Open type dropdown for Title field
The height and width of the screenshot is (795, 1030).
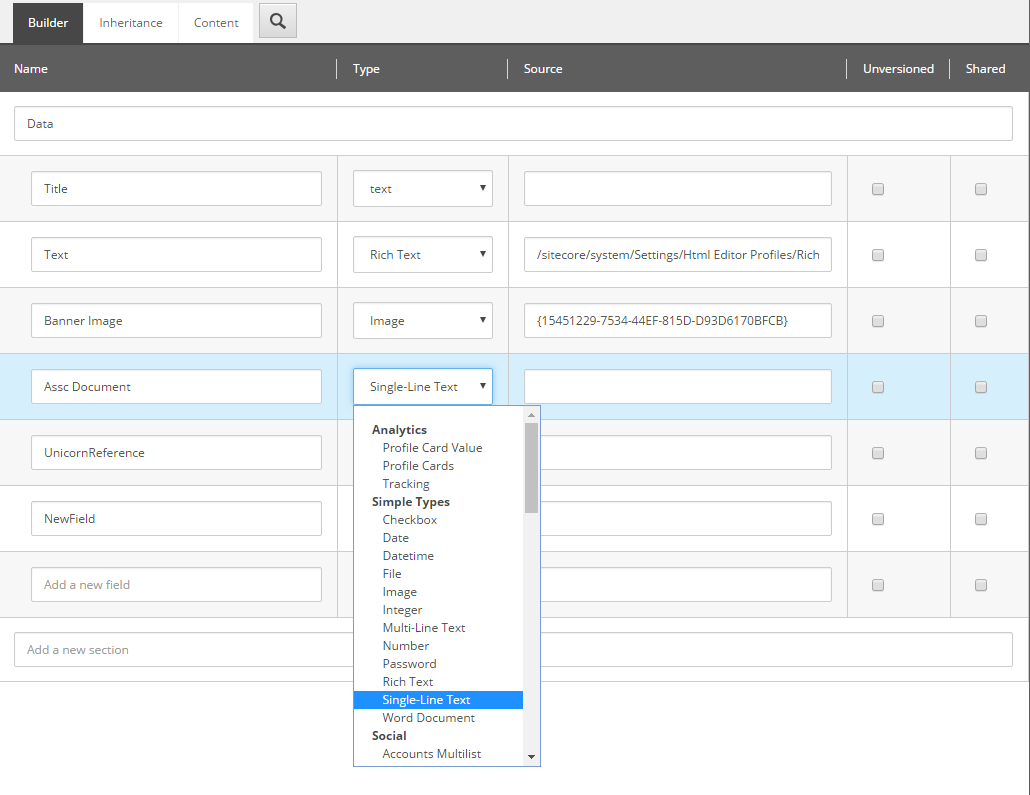click(x=422, y=189)
